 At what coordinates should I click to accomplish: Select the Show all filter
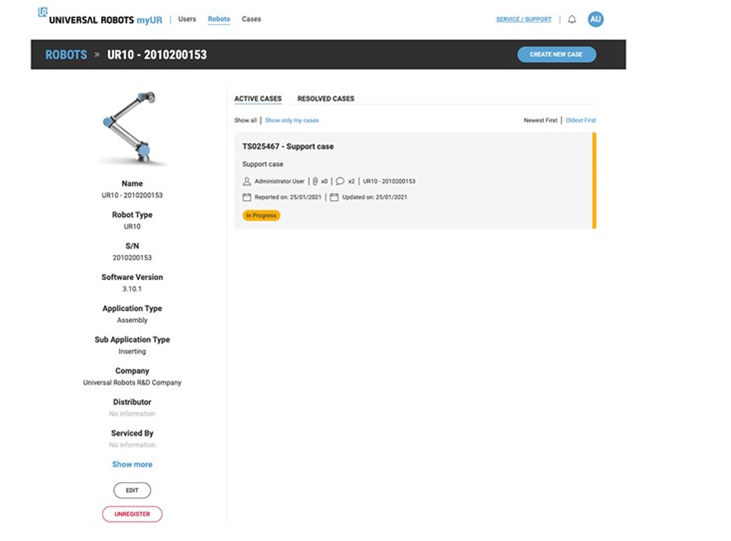tap(245, 120)
